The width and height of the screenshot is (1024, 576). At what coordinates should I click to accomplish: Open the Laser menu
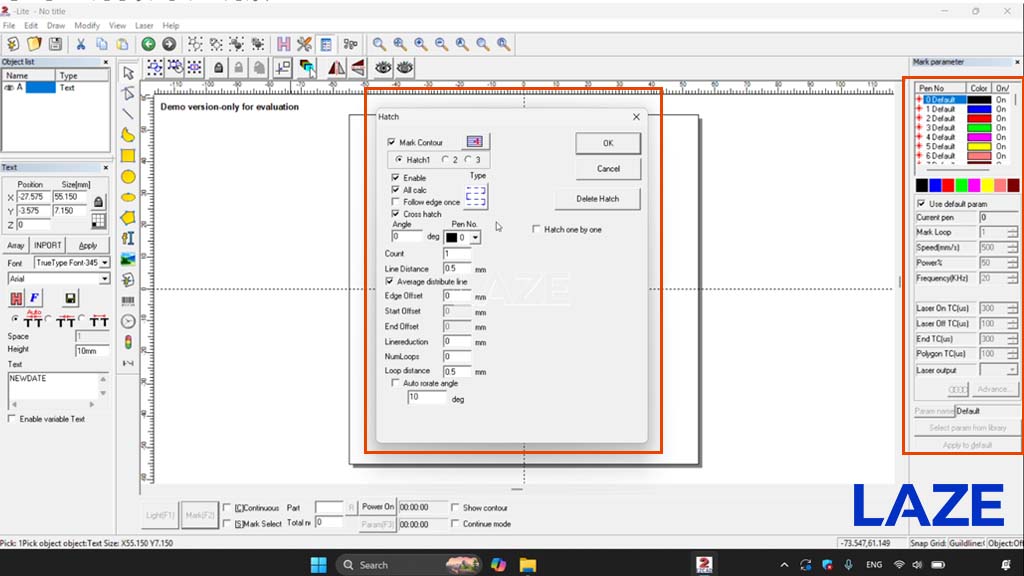tap(144, 25)
